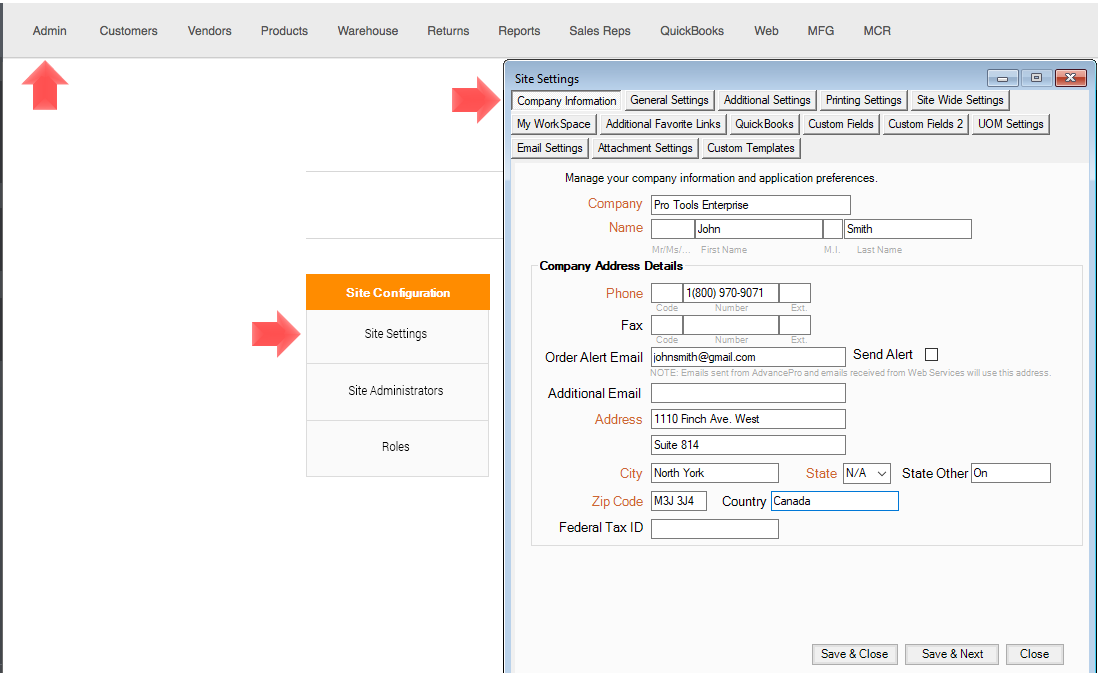Click into the Company name field
1098x673 pixels.
pyautogui.click(x=750, y=205)
